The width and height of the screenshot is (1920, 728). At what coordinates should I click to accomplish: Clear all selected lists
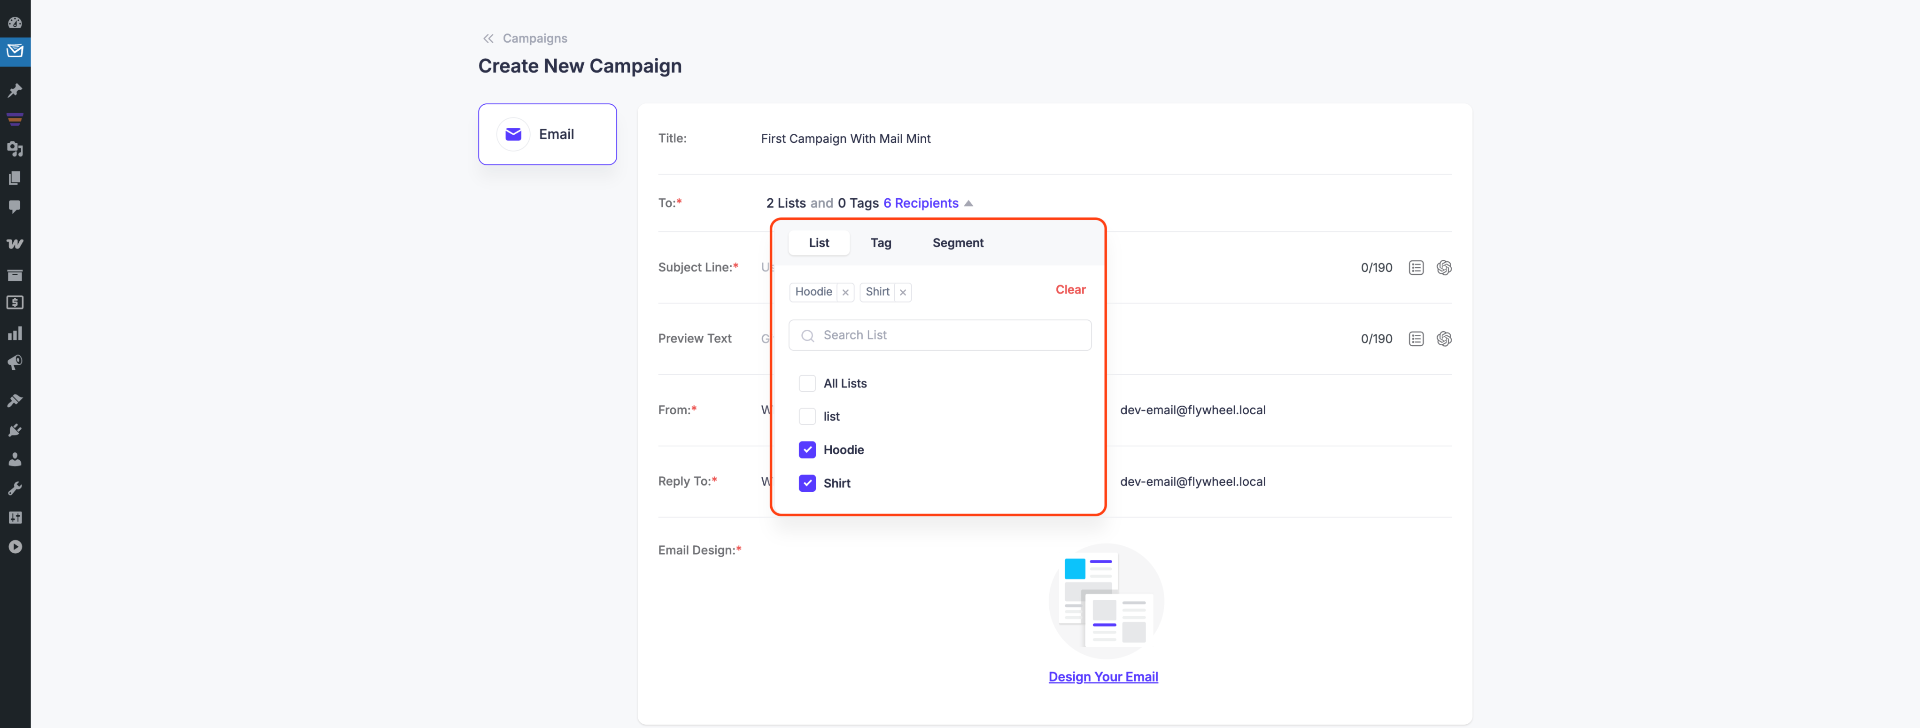1070,290
